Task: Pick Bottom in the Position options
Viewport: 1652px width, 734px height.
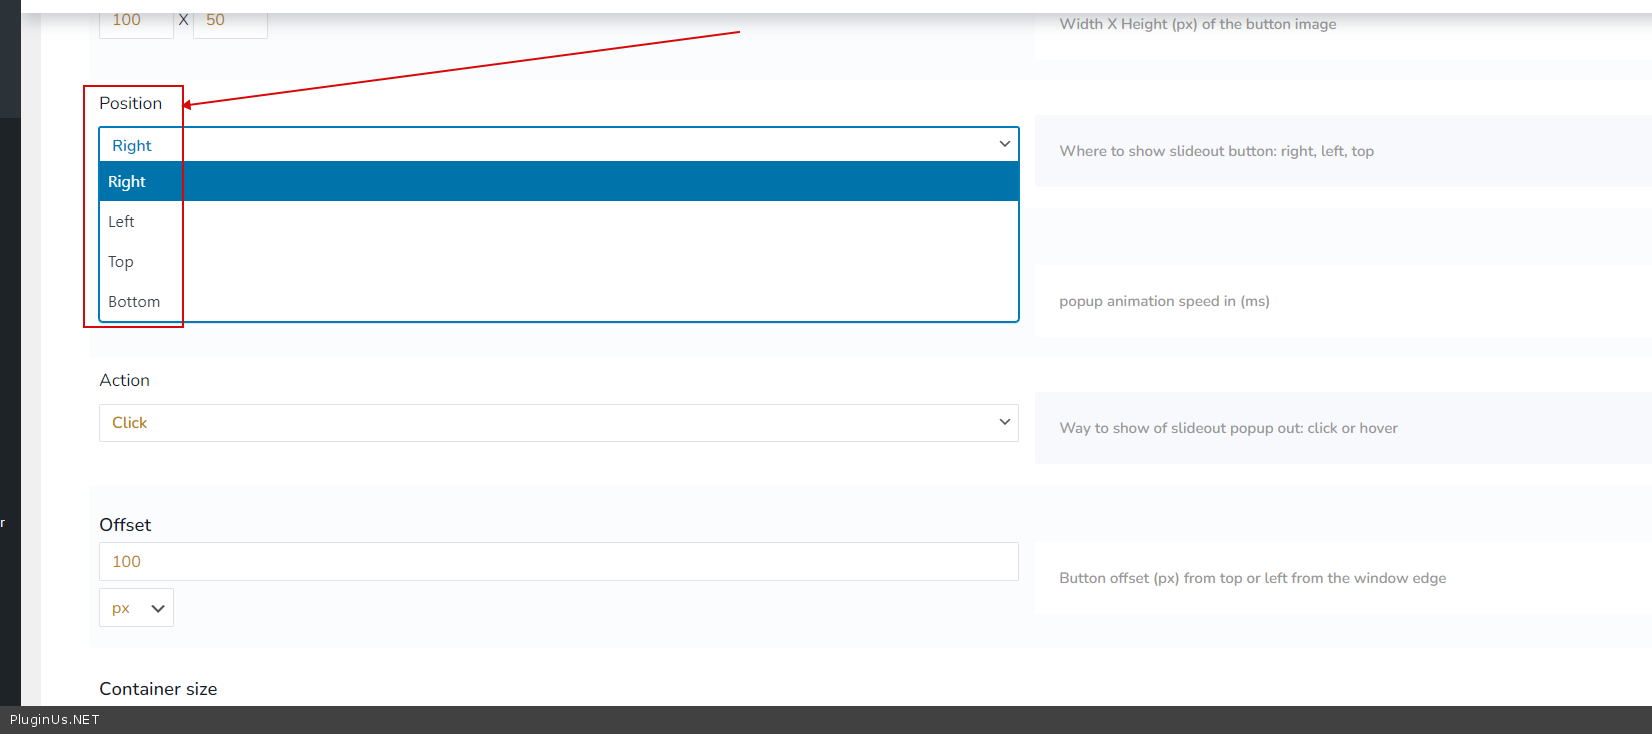Action: point(134,302)
